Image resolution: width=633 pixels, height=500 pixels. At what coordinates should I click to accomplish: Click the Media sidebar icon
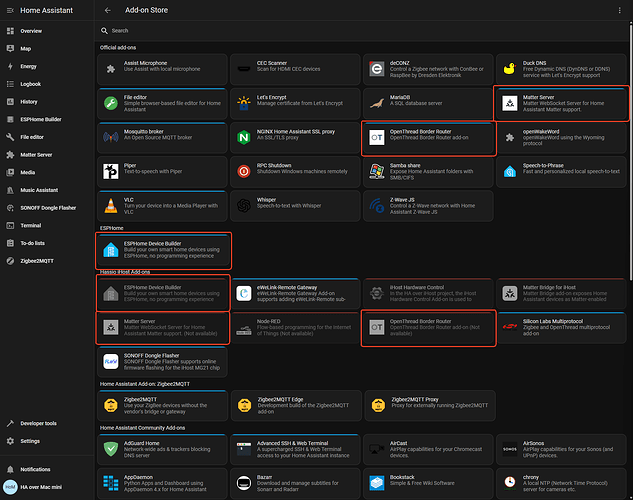pos(10,172)
